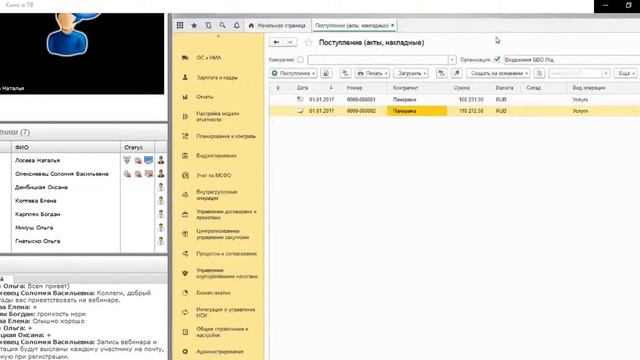This screenshot has height=360, width=640.
Task: Open Администрирование section
Action: point(220,352)
